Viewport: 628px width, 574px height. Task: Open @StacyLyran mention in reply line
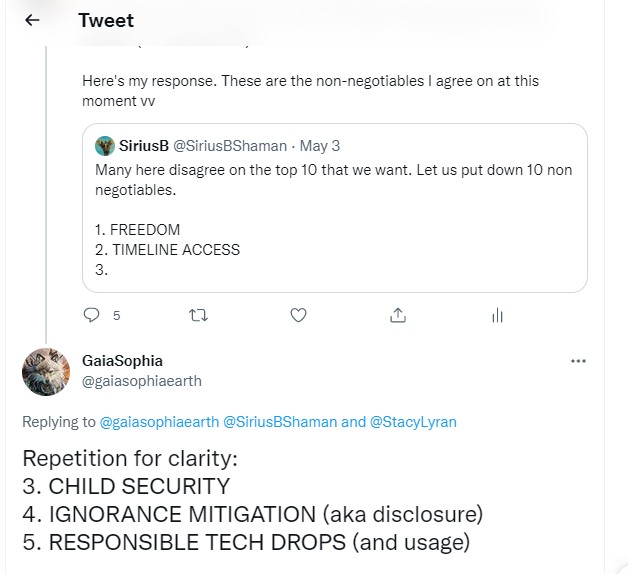[413, 422]
